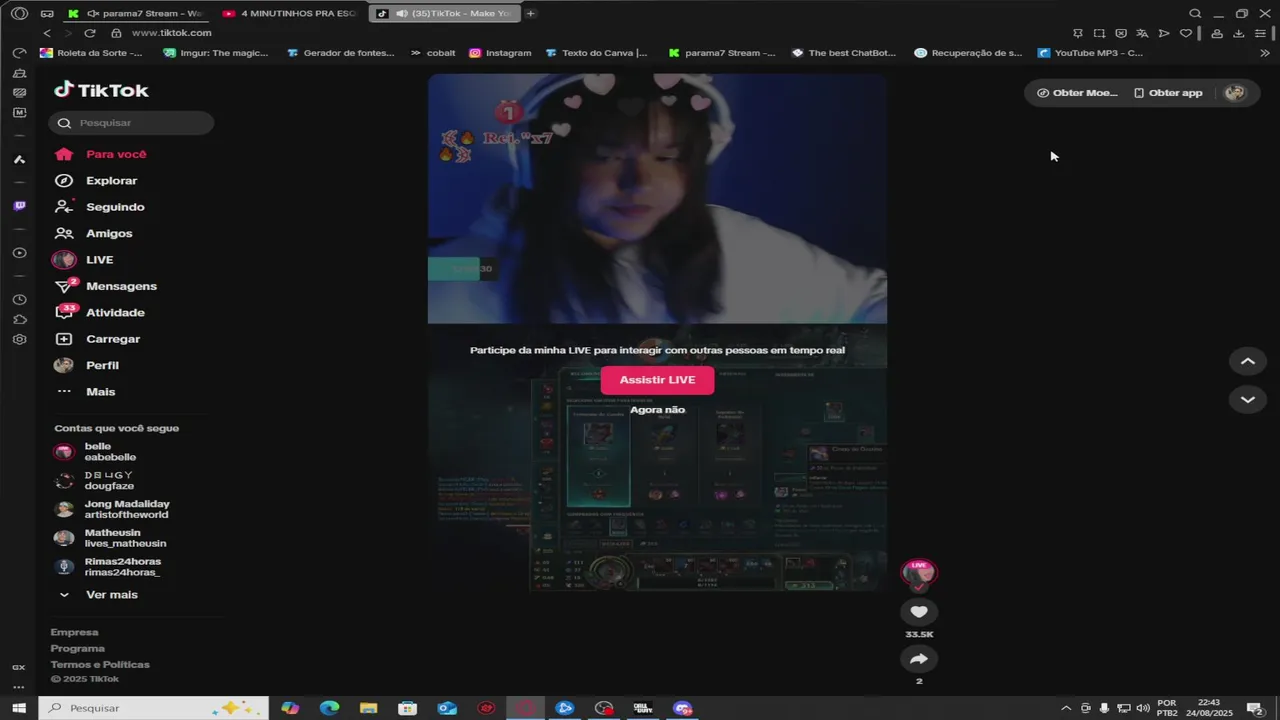Open YouTube MP3 bookmark
This screenshot has width=1280, height=720.
coord(1090,53)
